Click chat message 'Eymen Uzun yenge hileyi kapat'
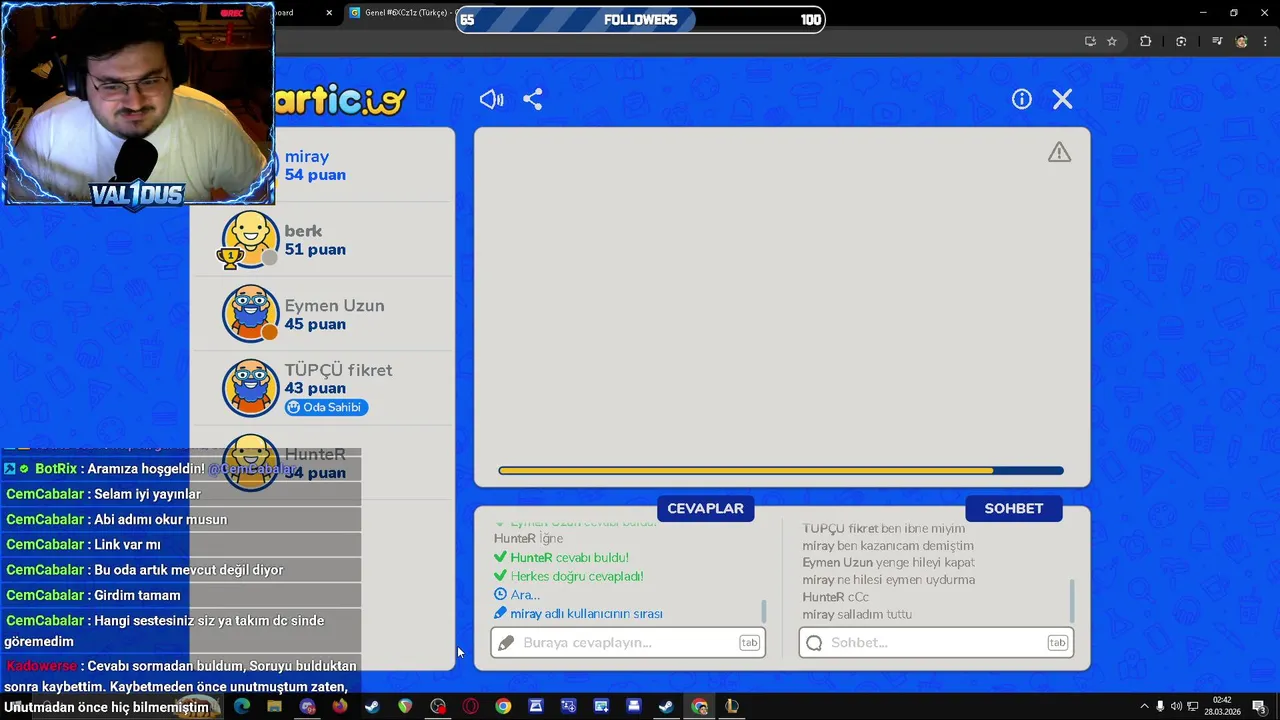The image size is (1280, 720). [x=888, y=562]
